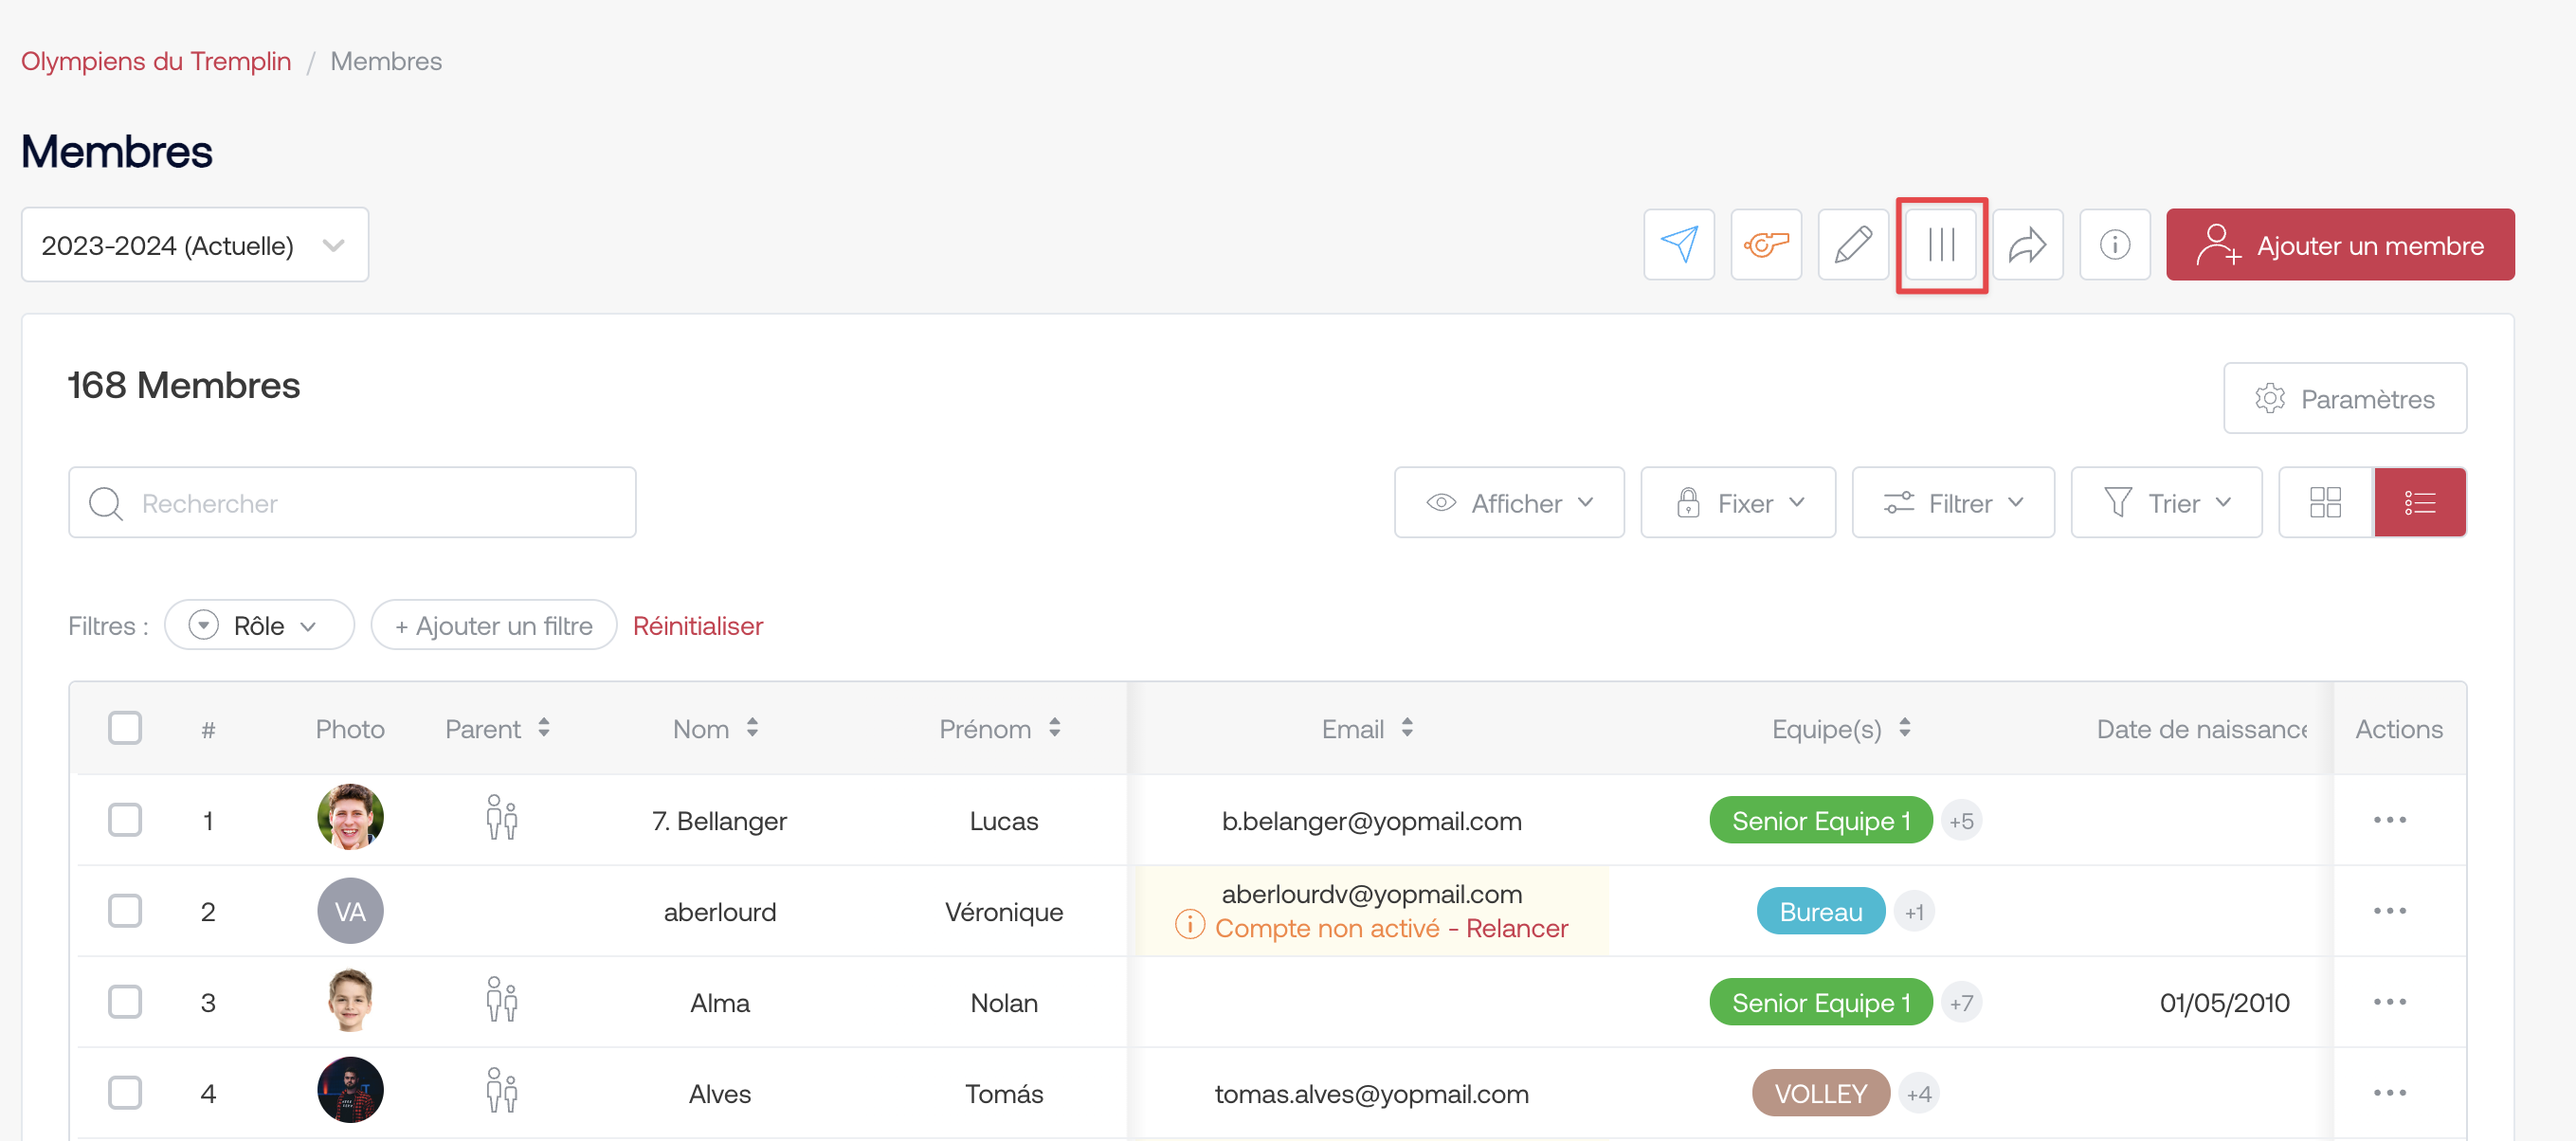Toggle the select all members checkbox
The height and width of the screenshot is (1141, 2576).
(x=125, y=728)
